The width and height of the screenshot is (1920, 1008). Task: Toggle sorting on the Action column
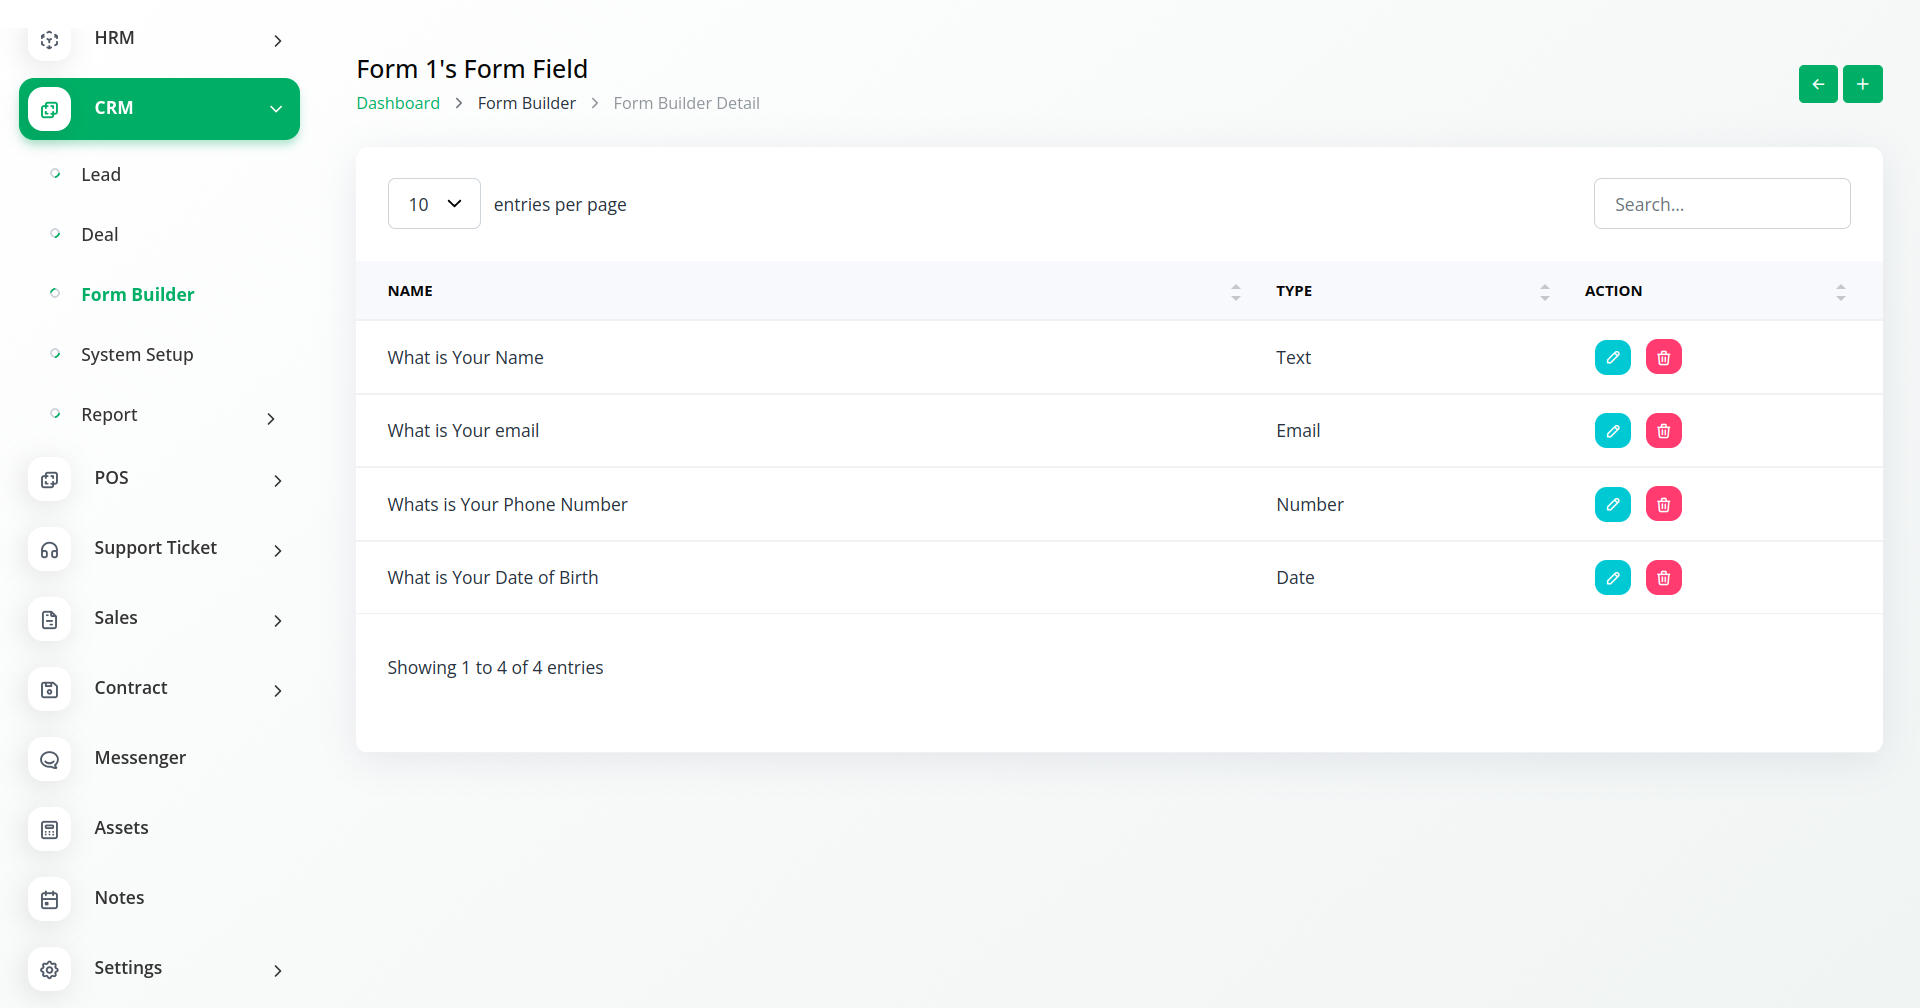1840,291
